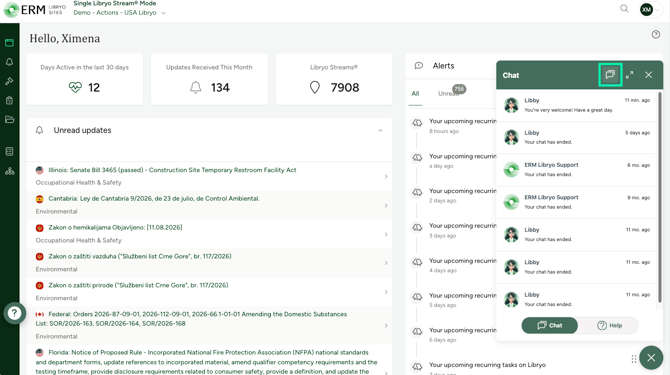
Task: Open the Cantabria Ley 9/2026 update
Action: point(154,199)
